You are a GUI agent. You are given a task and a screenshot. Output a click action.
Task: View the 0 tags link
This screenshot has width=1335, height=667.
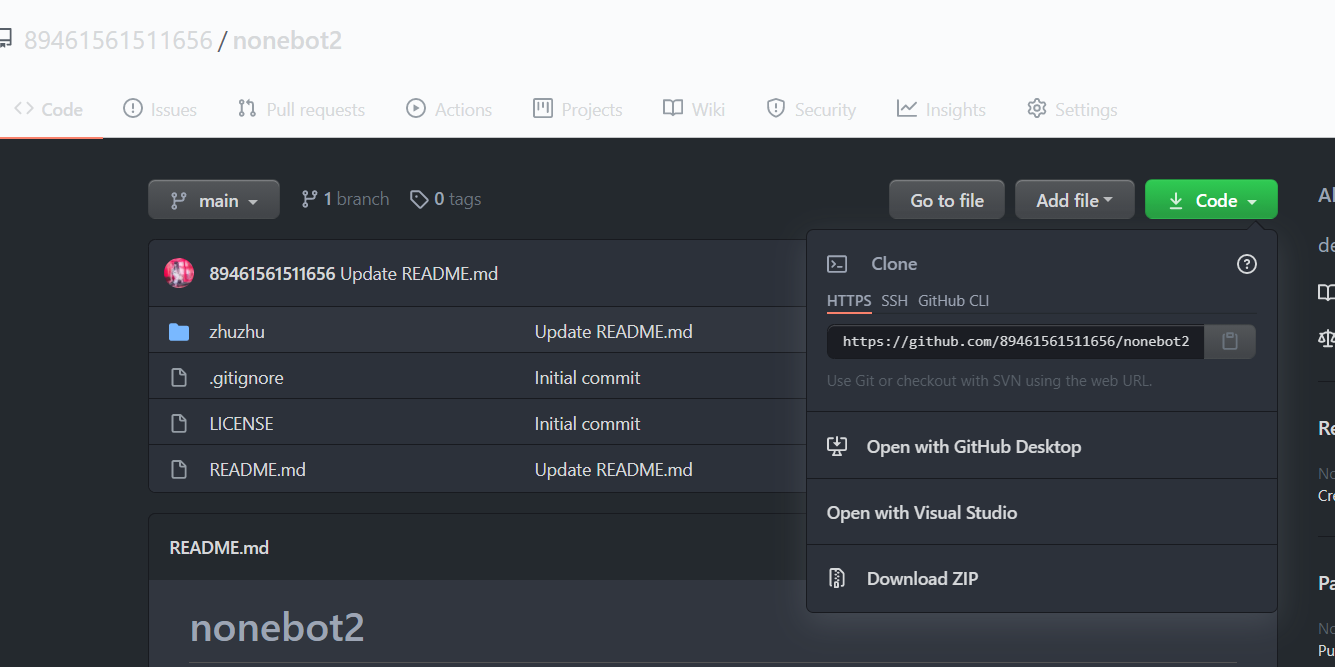pos(445,199)
